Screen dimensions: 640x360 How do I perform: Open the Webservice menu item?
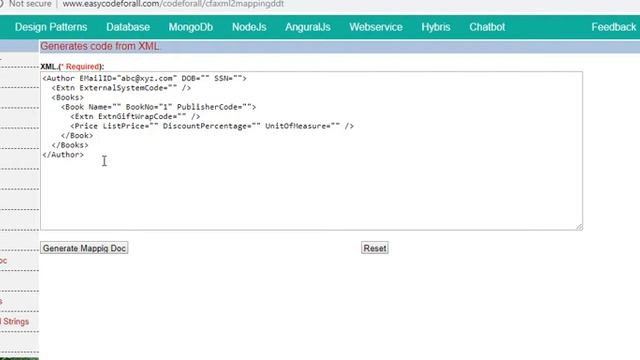tap(376, 27)
